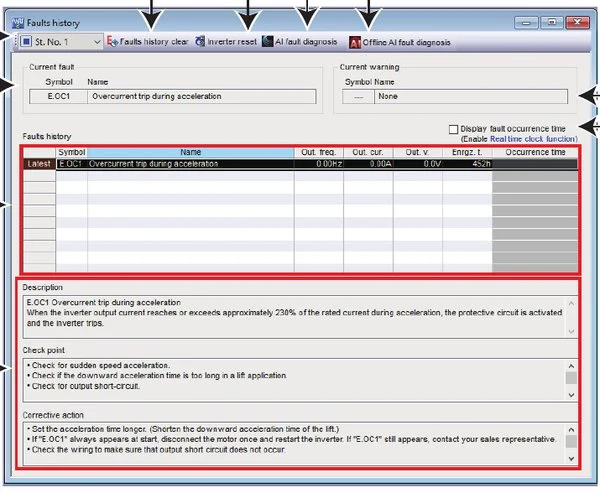This screenshot has height=493, width=600.
Task: Close the Faults history window
Action: [577, 22]
